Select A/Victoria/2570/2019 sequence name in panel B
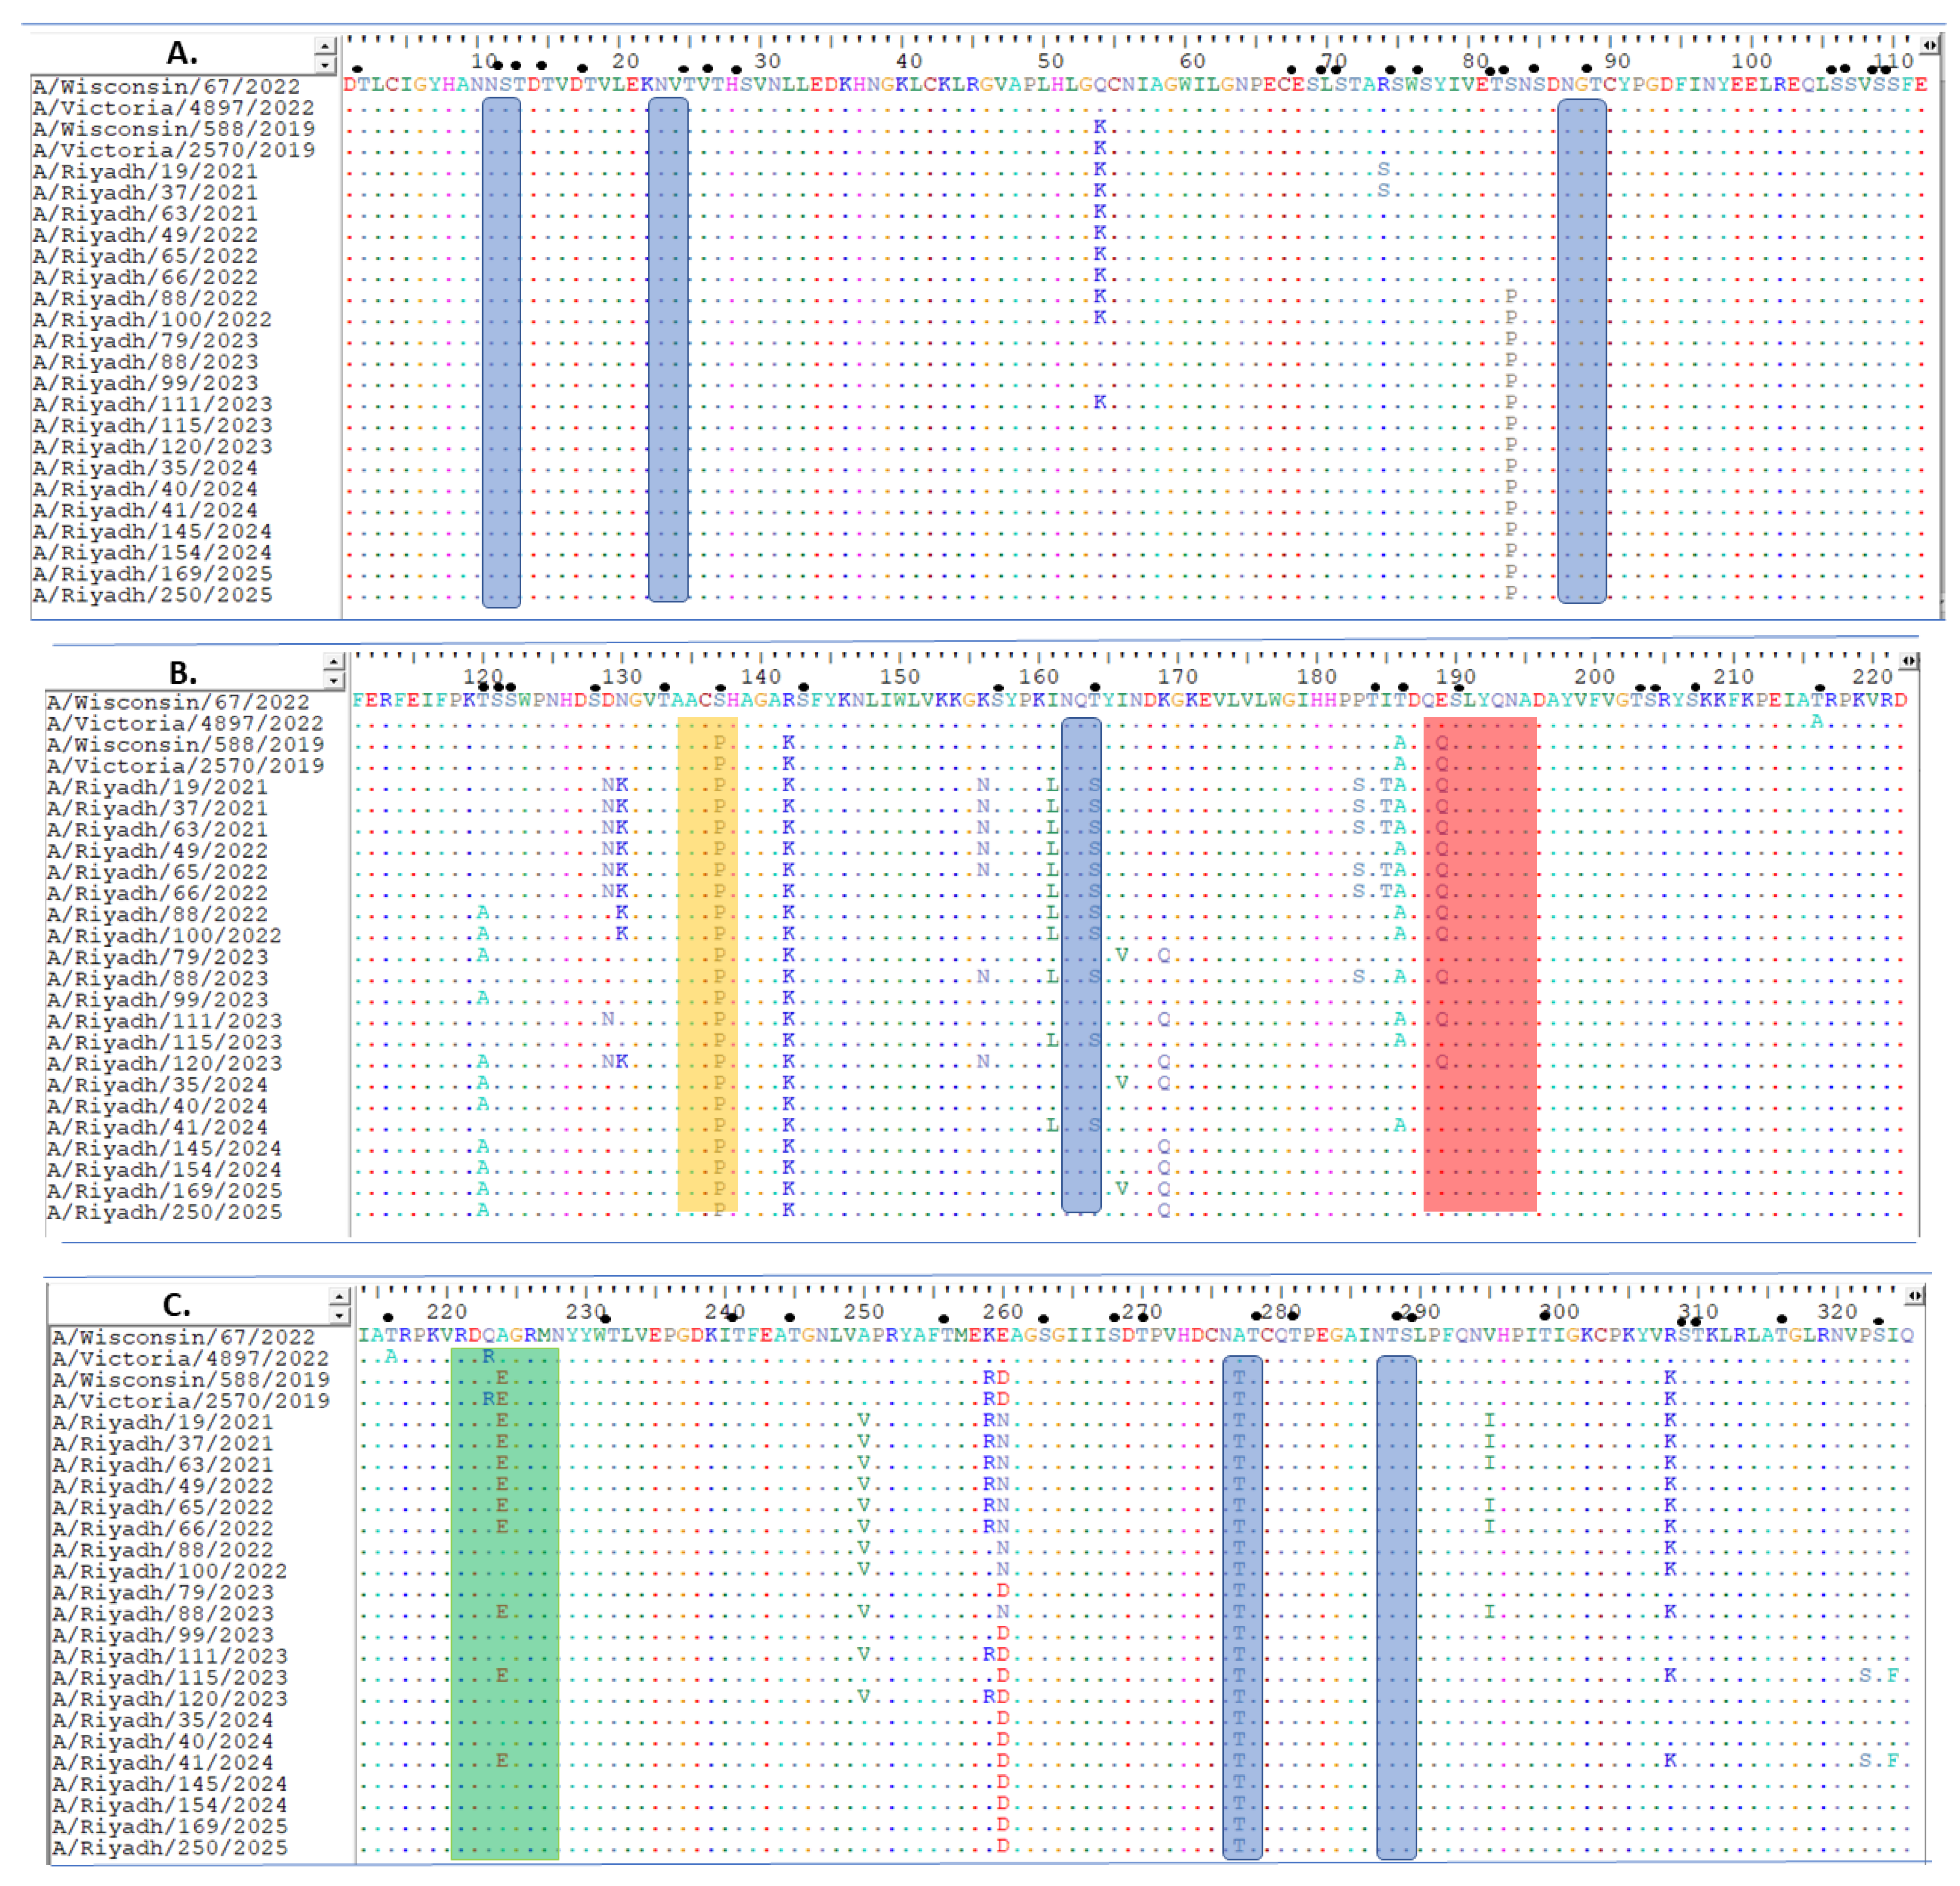 pos(185,766)
